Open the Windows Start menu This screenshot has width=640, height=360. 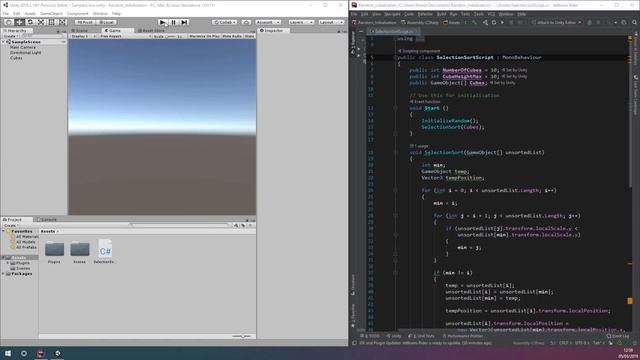click(x=8, y=353)
